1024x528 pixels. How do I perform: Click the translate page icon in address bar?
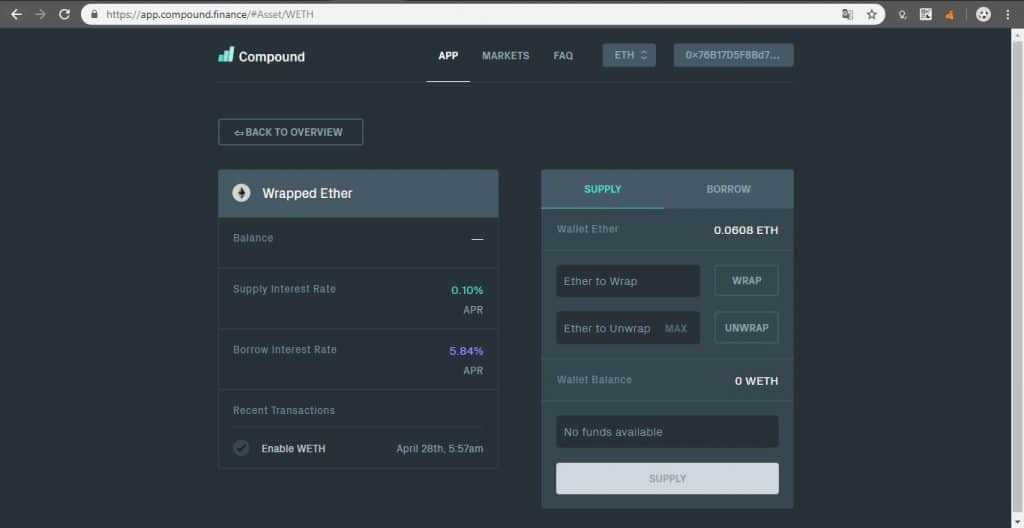point(848,14)
